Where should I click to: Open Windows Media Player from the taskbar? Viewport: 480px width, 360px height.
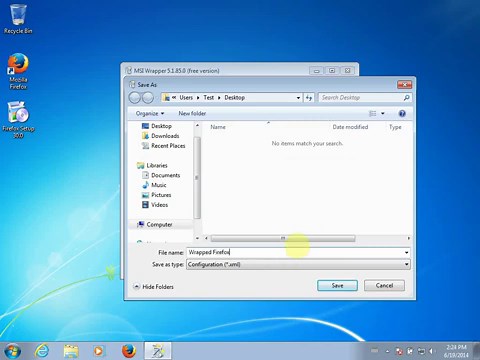(98, 351)
